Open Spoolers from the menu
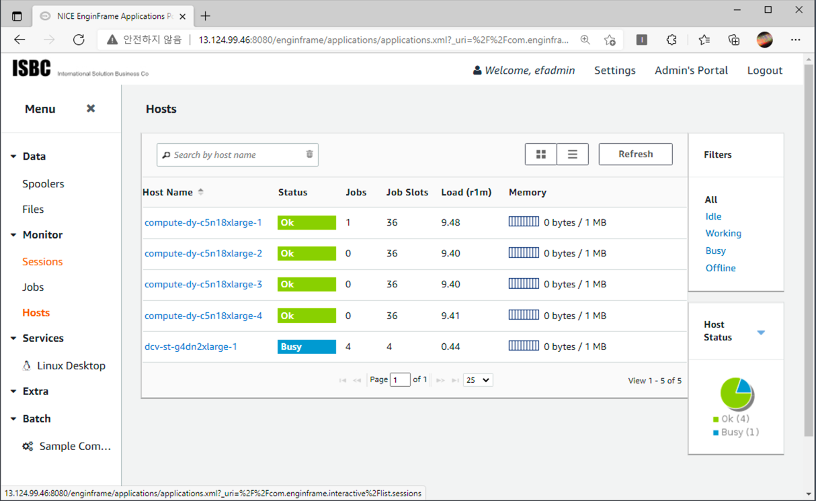 [43, 184]
